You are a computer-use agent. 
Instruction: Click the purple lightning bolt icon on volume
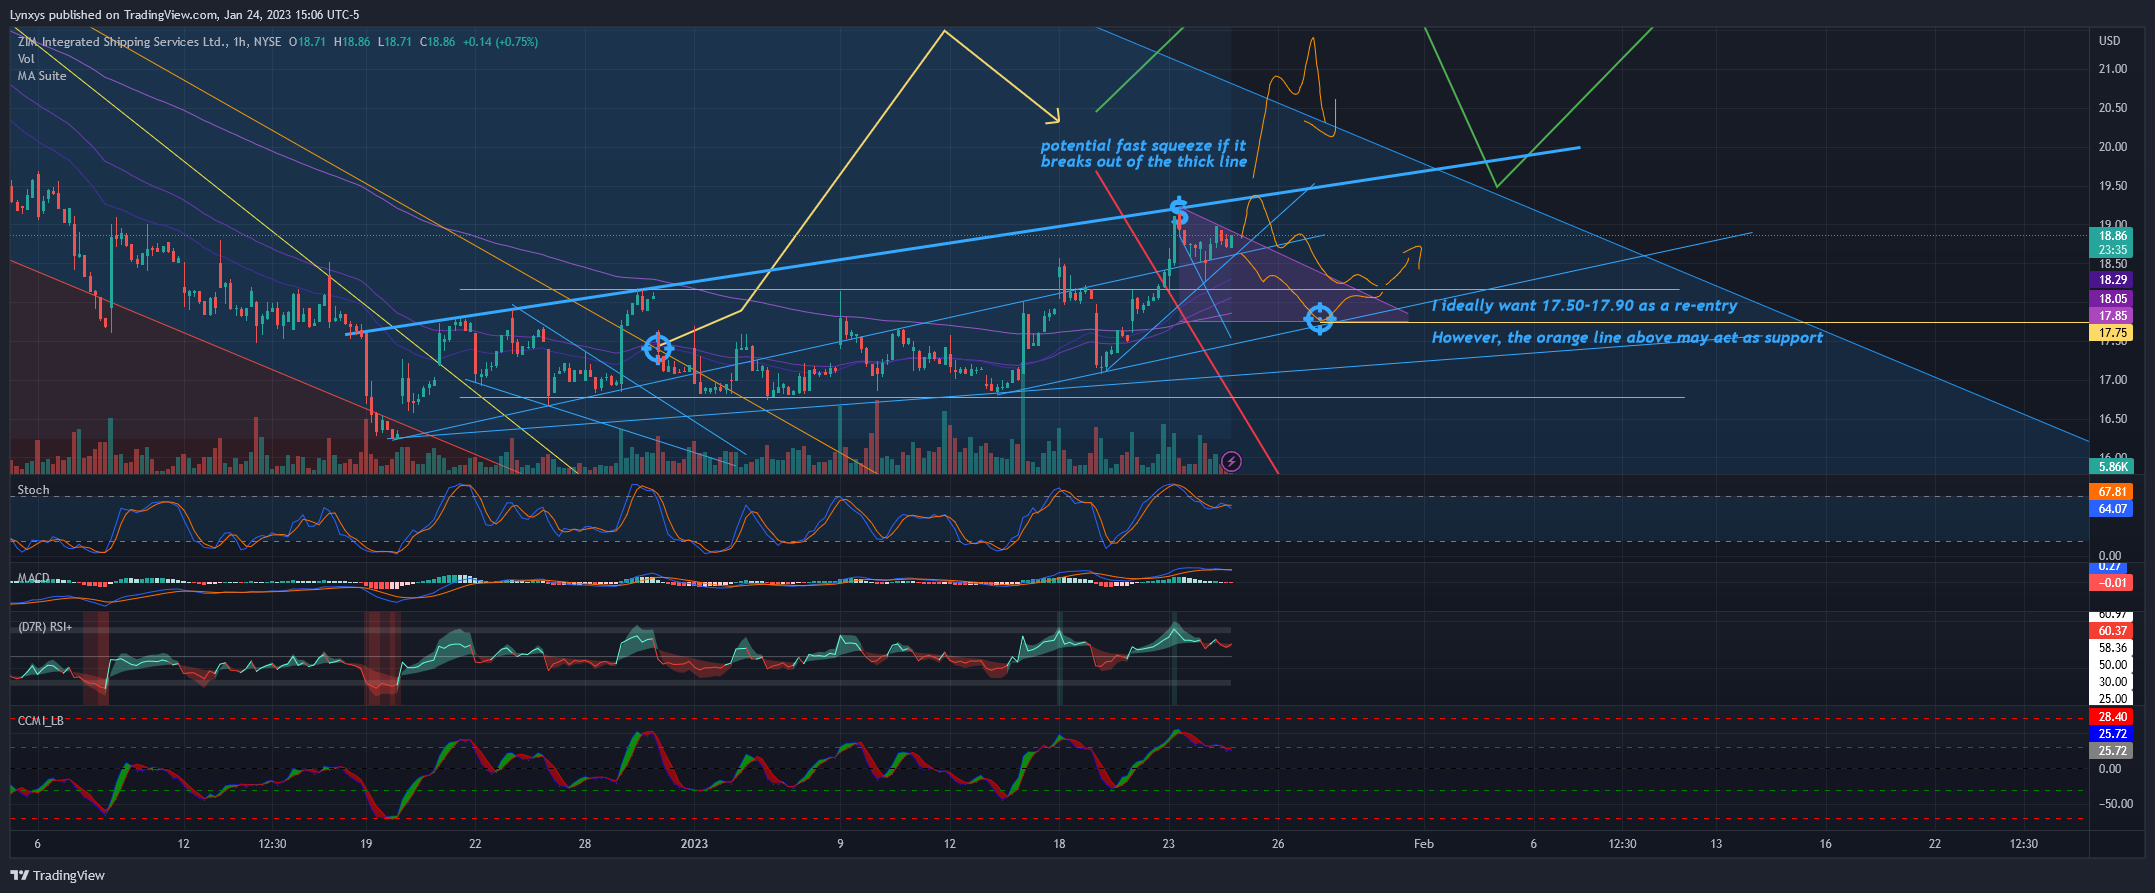pos(1232,461)
